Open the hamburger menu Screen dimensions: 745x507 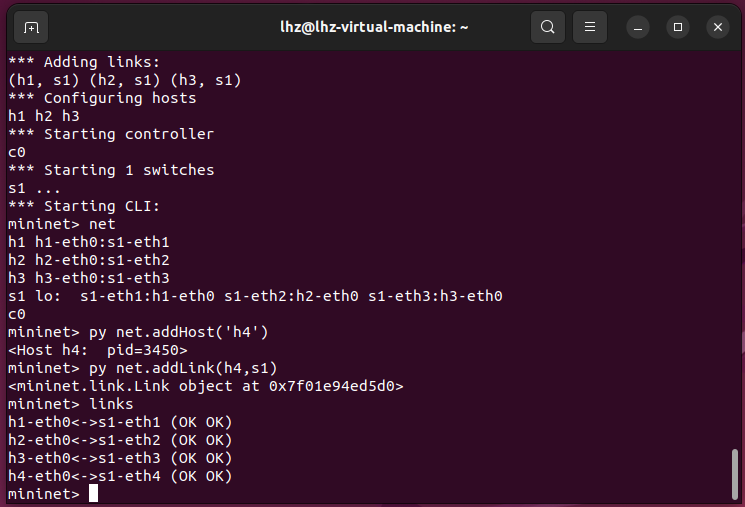(x=590, y=27)
